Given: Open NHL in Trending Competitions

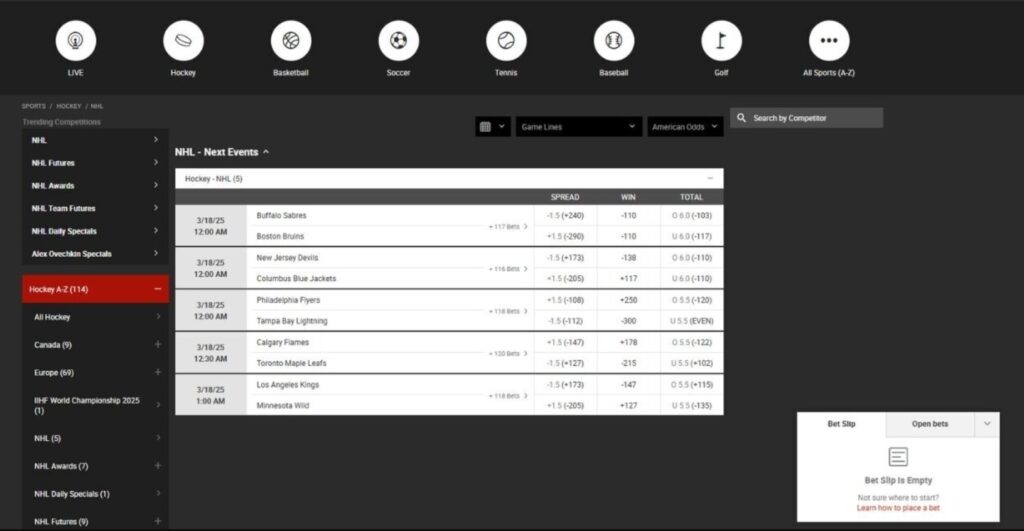Looking at the screenshot, I should (x=95, y=140).
